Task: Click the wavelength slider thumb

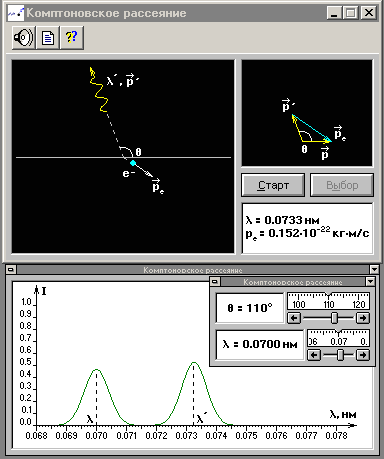Action: [x=340, y=355]
